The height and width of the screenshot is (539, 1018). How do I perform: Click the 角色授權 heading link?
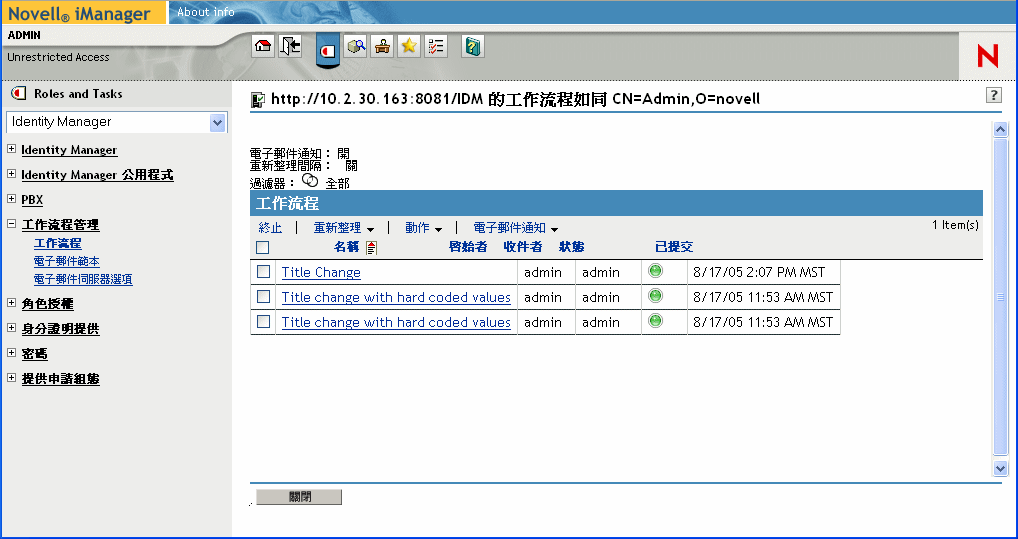(x=47, y=304)
